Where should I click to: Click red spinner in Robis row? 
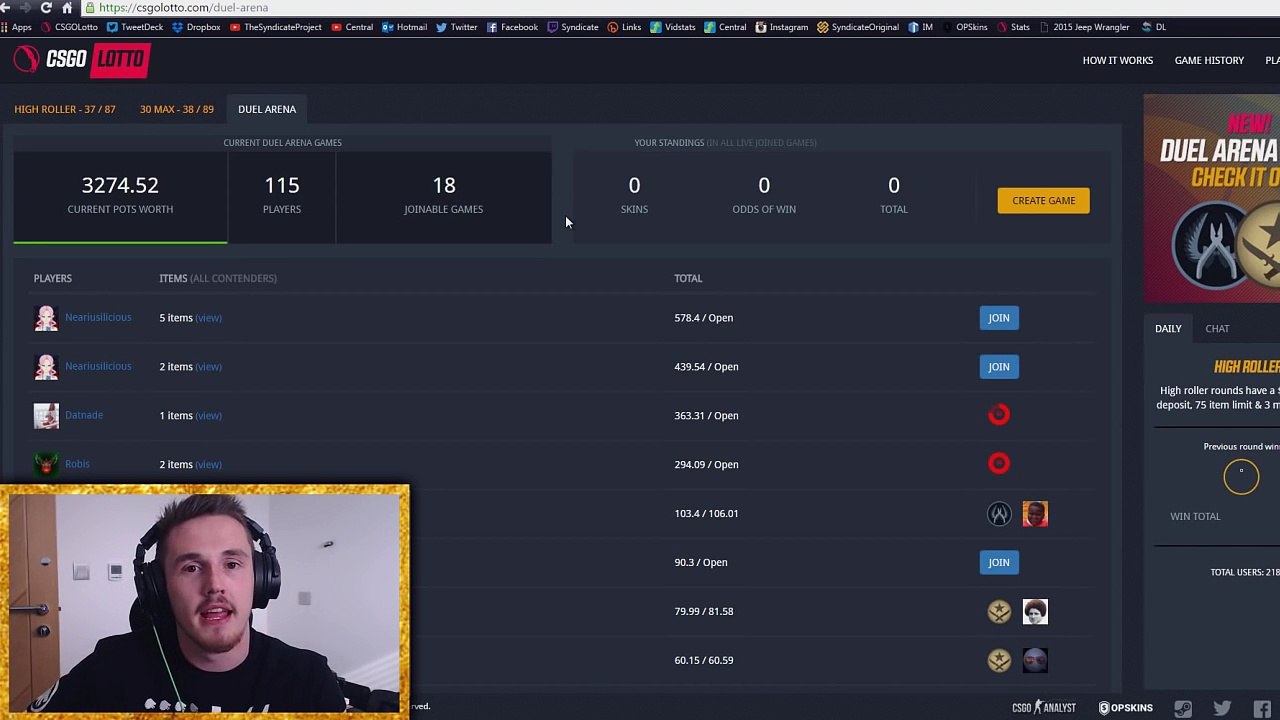pos(999,464)
